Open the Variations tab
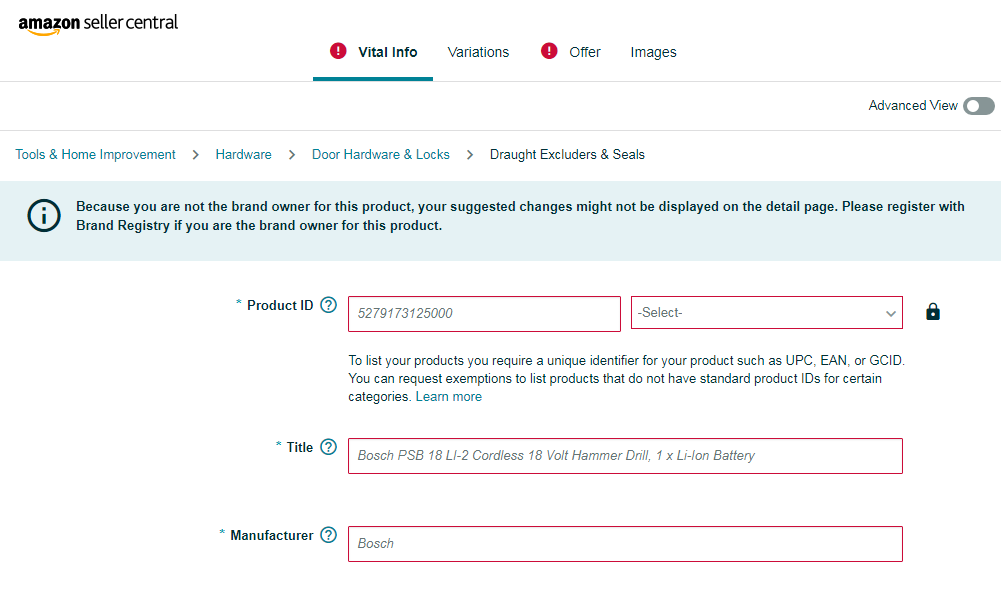1001x599 pixels. (478, 52)
